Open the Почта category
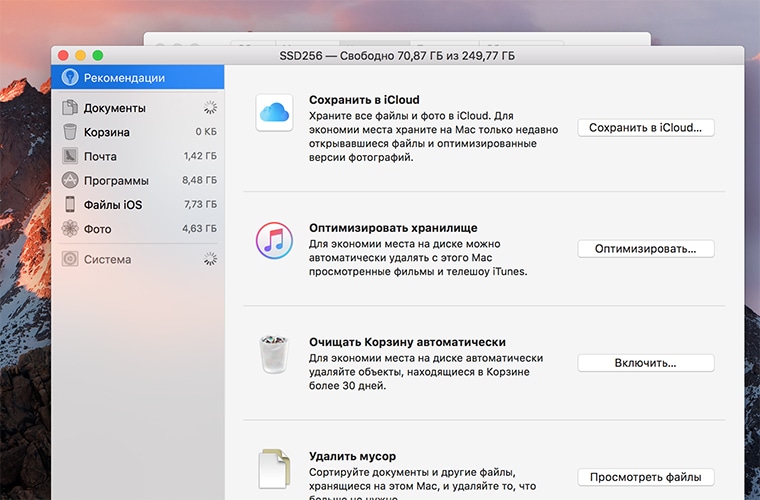Image resolution: width=760 pixels, height=500 pixels. point(138,156)
